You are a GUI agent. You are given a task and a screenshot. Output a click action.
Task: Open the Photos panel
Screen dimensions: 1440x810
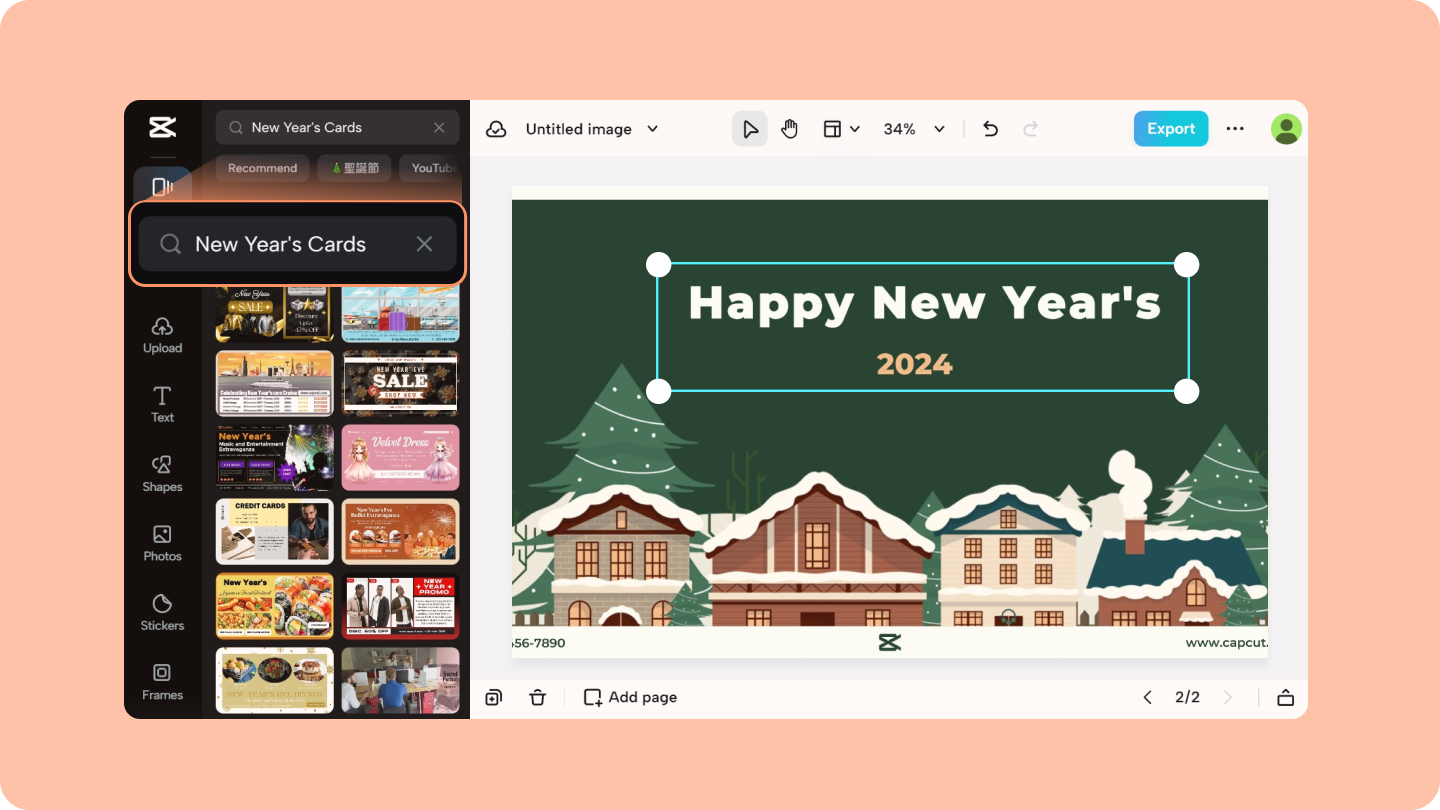(x=162, y=543)
